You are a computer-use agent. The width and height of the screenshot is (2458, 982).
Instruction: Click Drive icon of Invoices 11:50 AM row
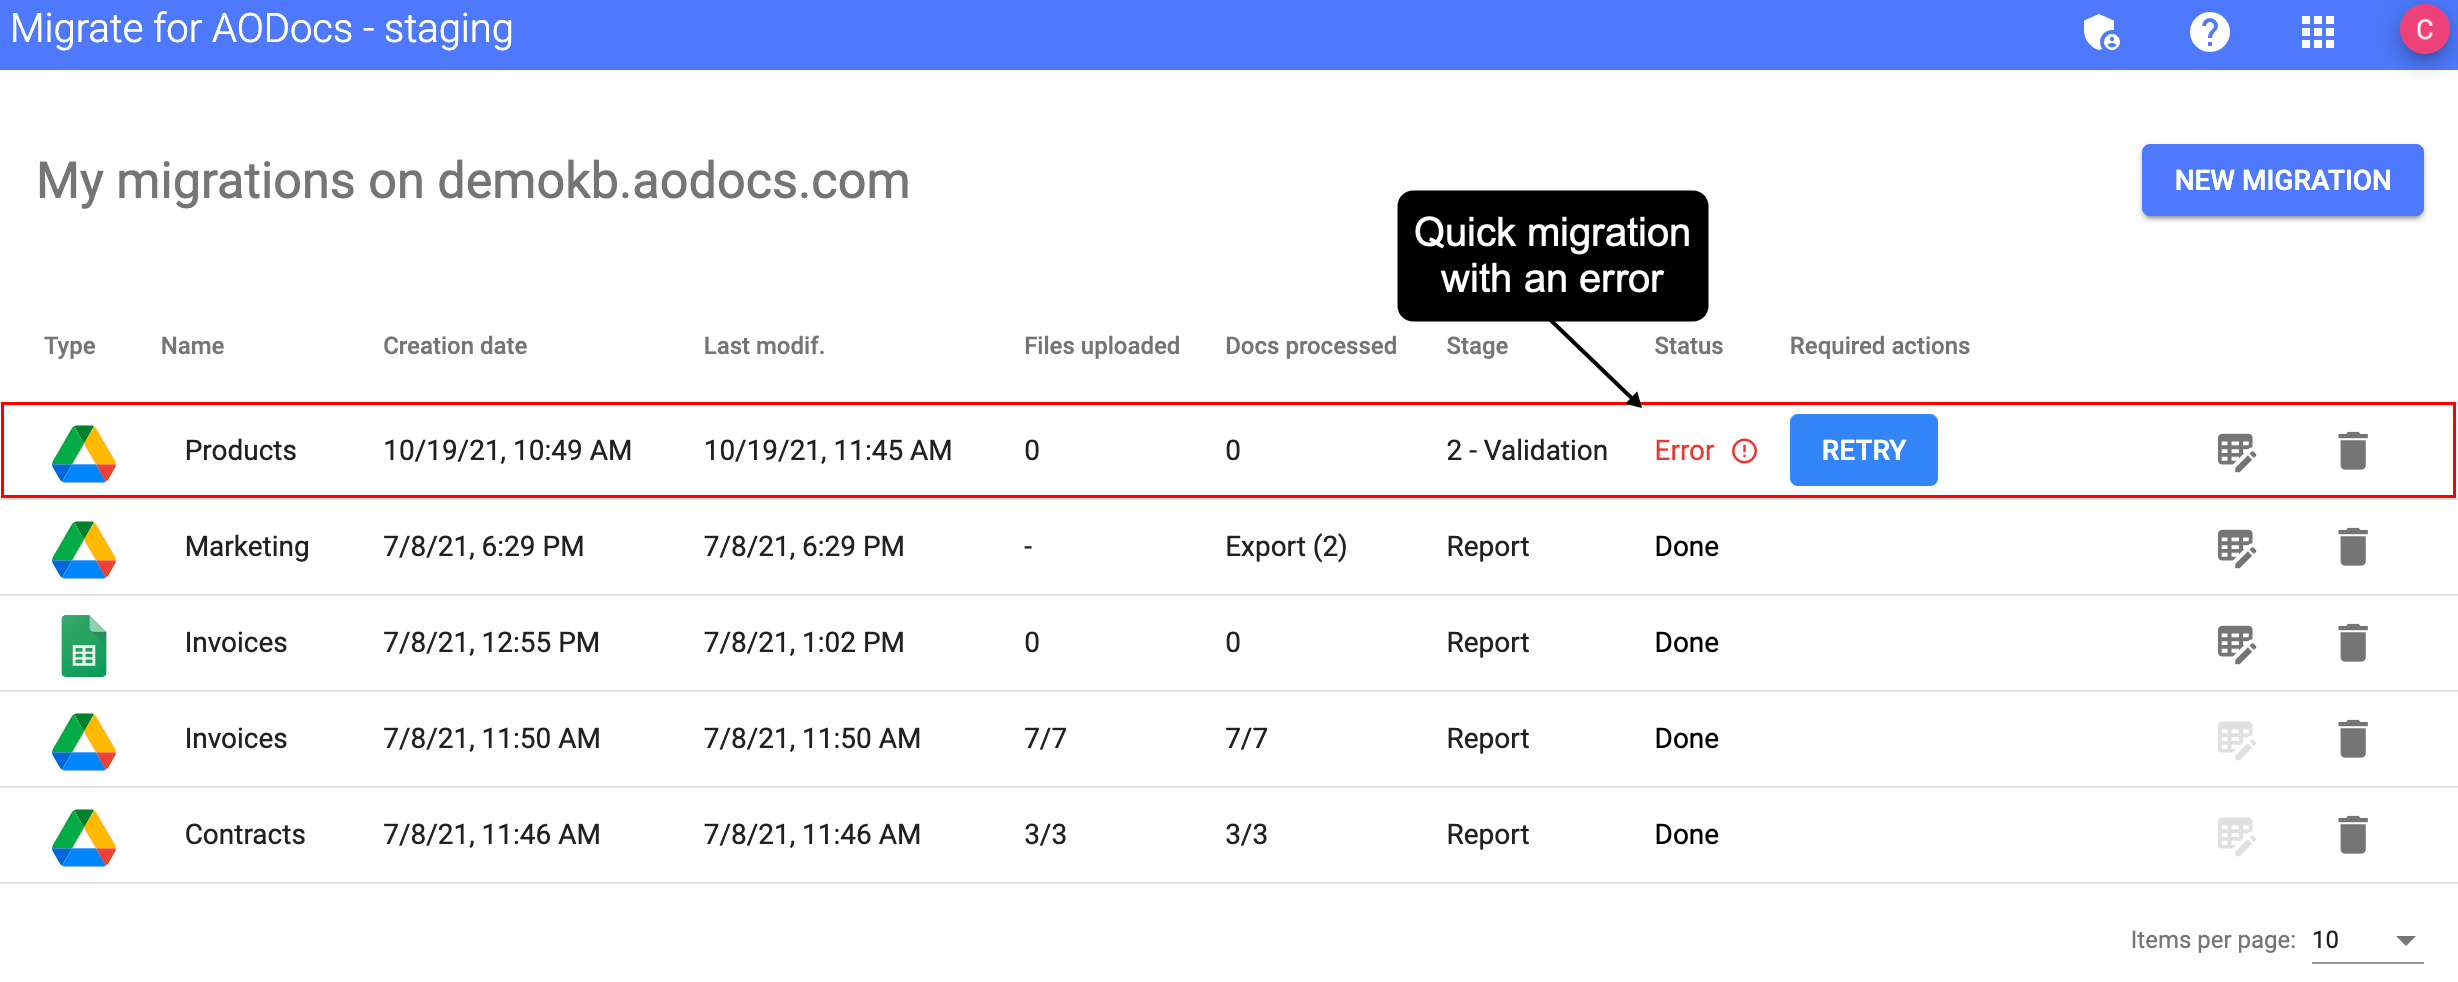coord(84,741)
